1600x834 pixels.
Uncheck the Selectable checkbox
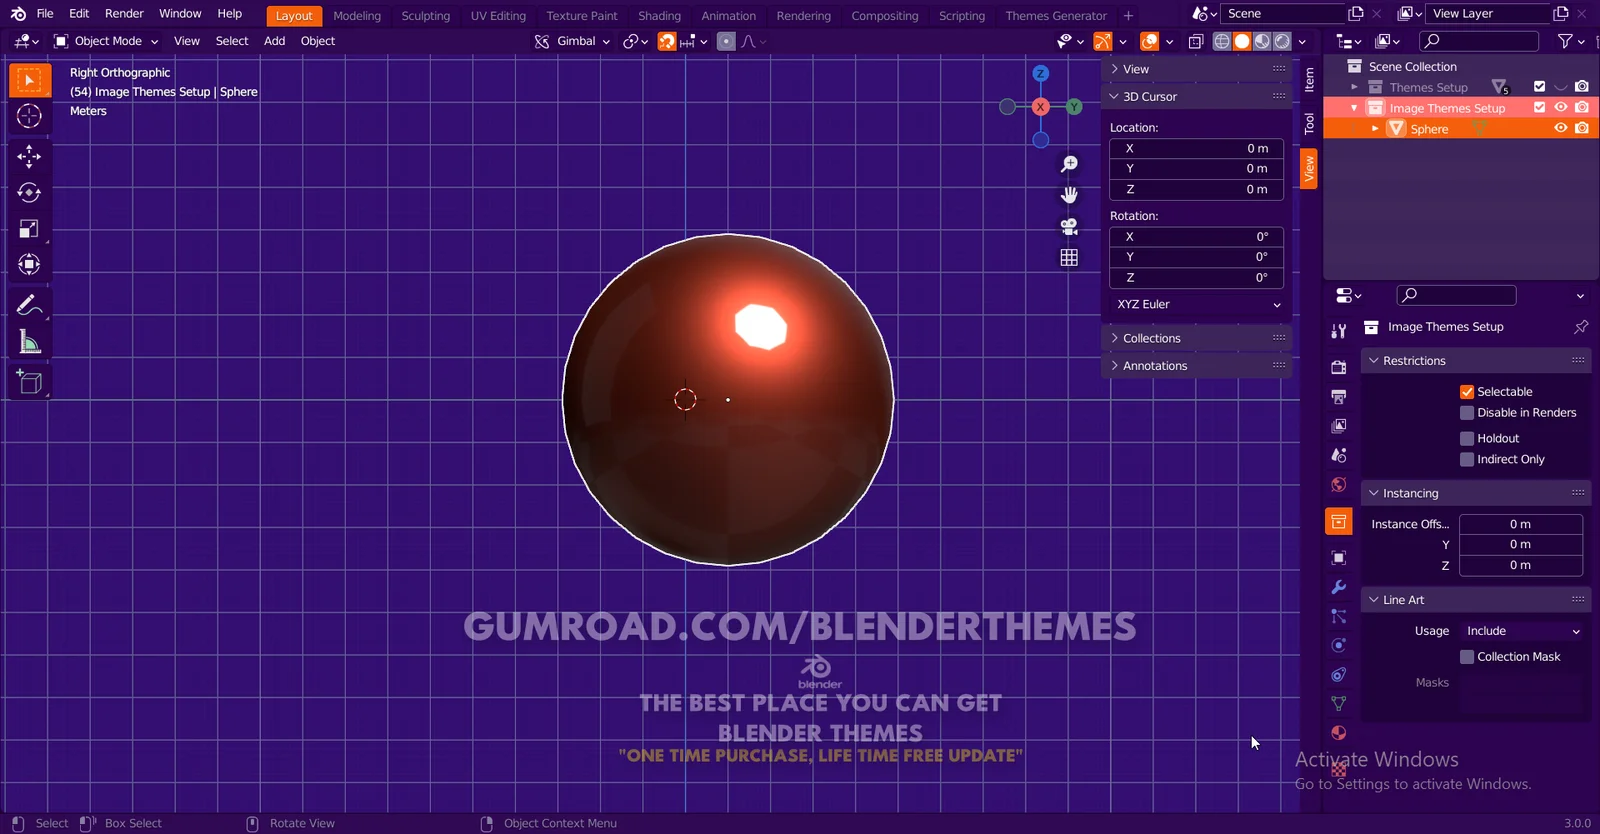(1467, 392)
